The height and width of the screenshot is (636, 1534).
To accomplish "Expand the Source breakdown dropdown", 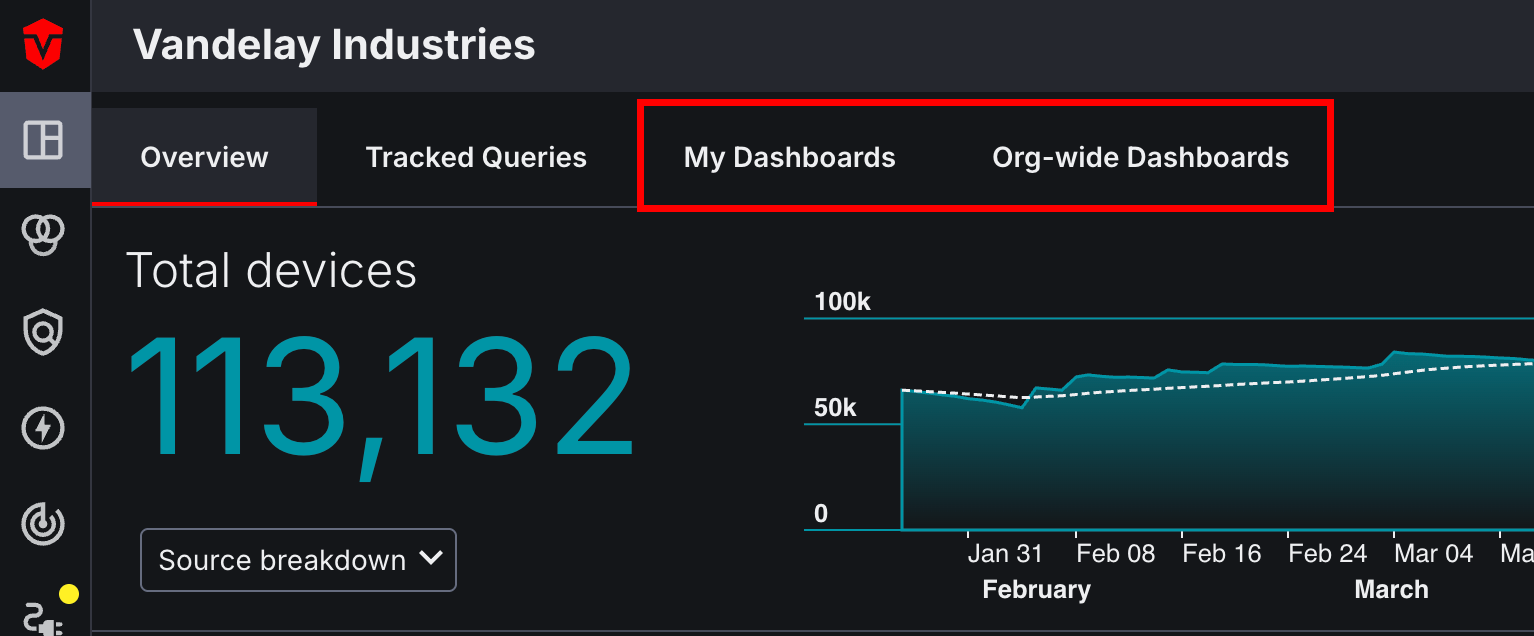I will pos(298,560).
